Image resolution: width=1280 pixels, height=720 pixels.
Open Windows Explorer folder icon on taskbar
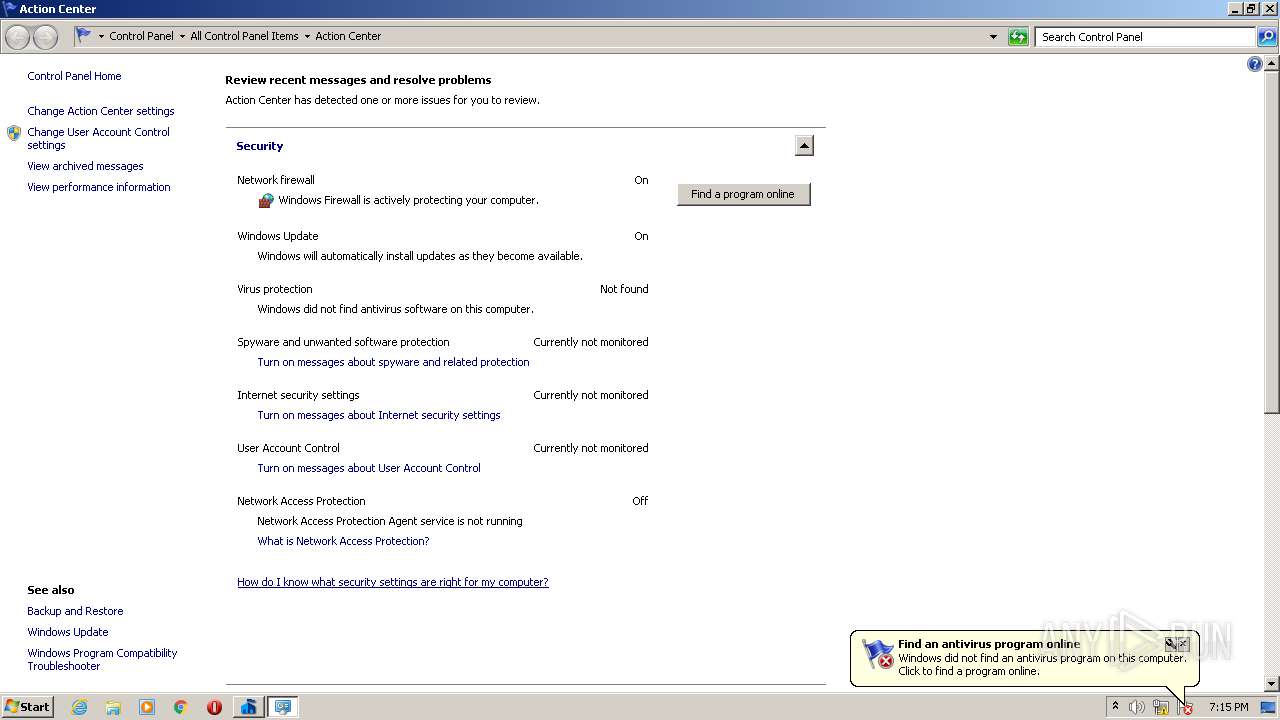coord(113,707)
